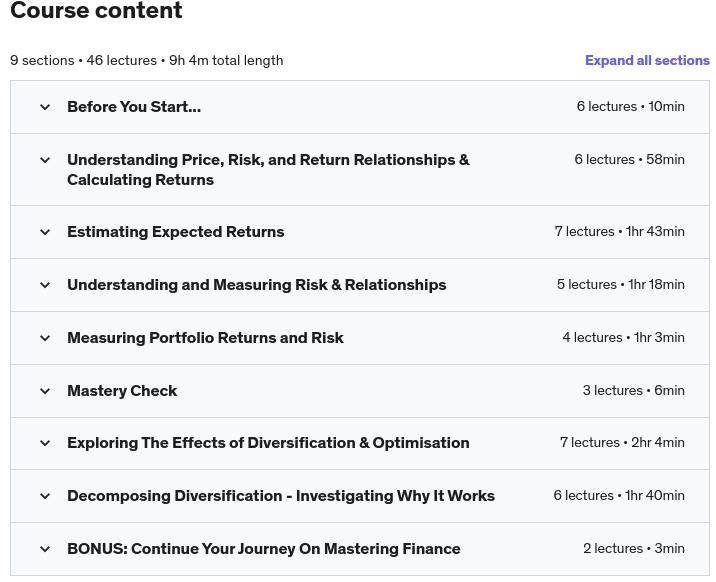
Task: Click the chevron beside Before You Start...
Action: pyautogui.click(x=45, y=107)
